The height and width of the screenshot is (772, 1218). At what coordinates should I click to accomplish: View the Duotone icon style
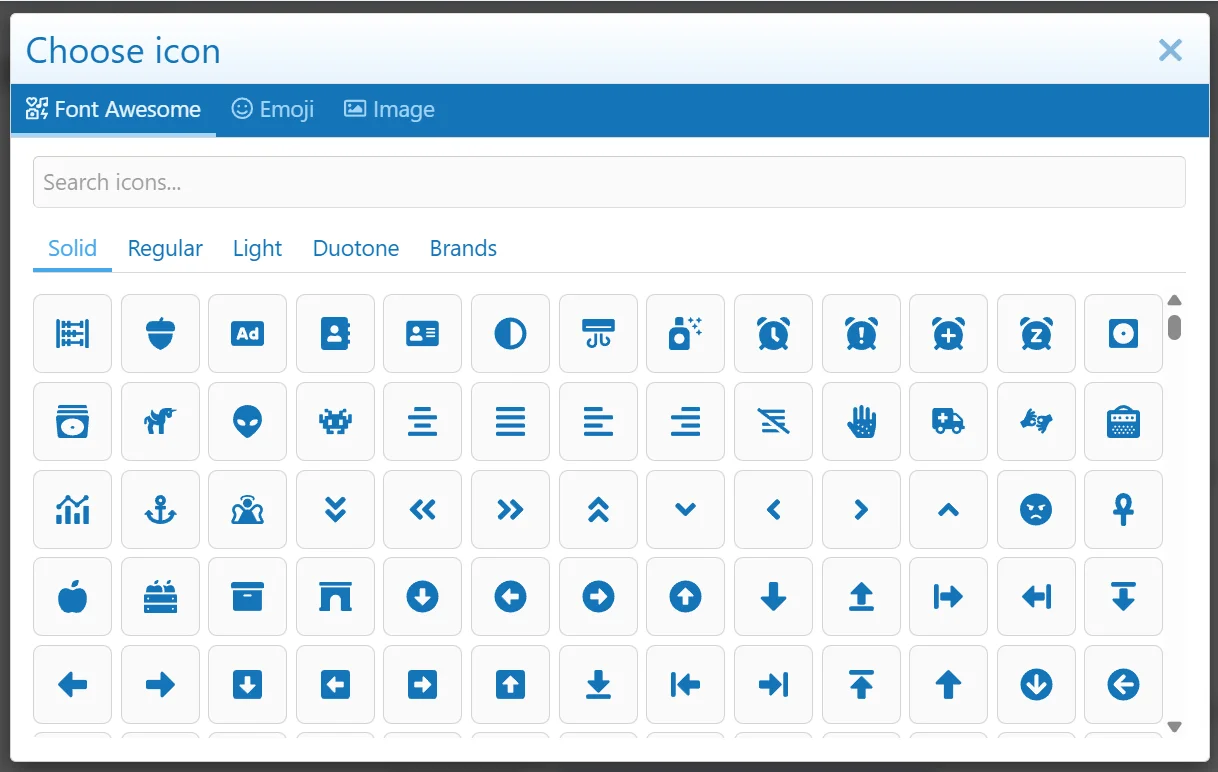(356, 249)
